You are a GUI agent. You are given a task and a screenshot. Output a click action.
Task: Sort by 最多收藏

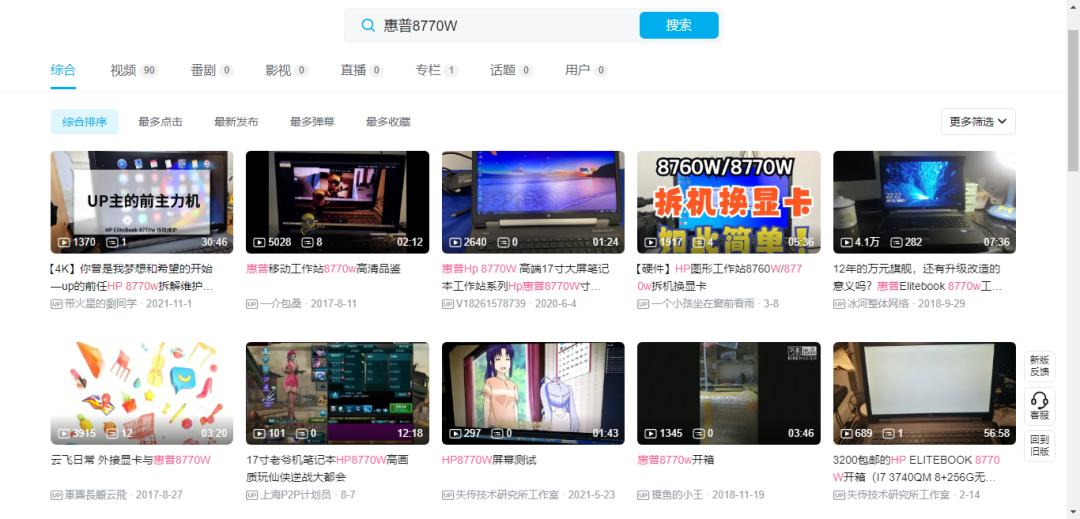click(388, 122)
